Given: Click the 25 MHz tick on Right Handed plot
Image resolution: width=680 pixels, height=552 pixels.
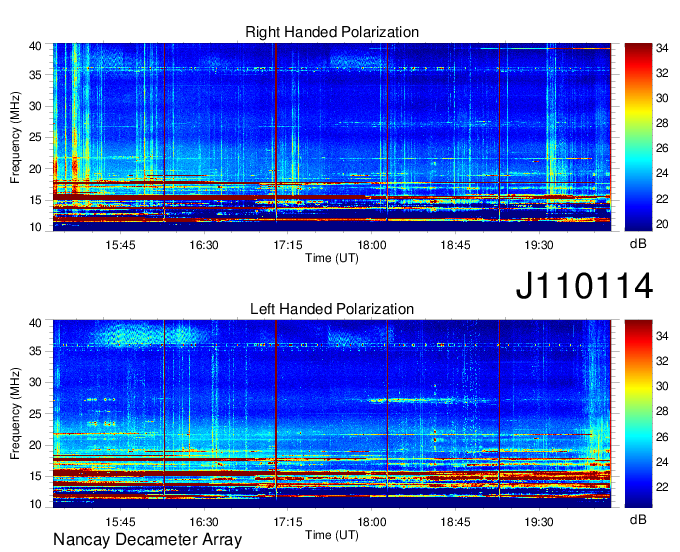Looking at the screenshot, I should 35,138.
